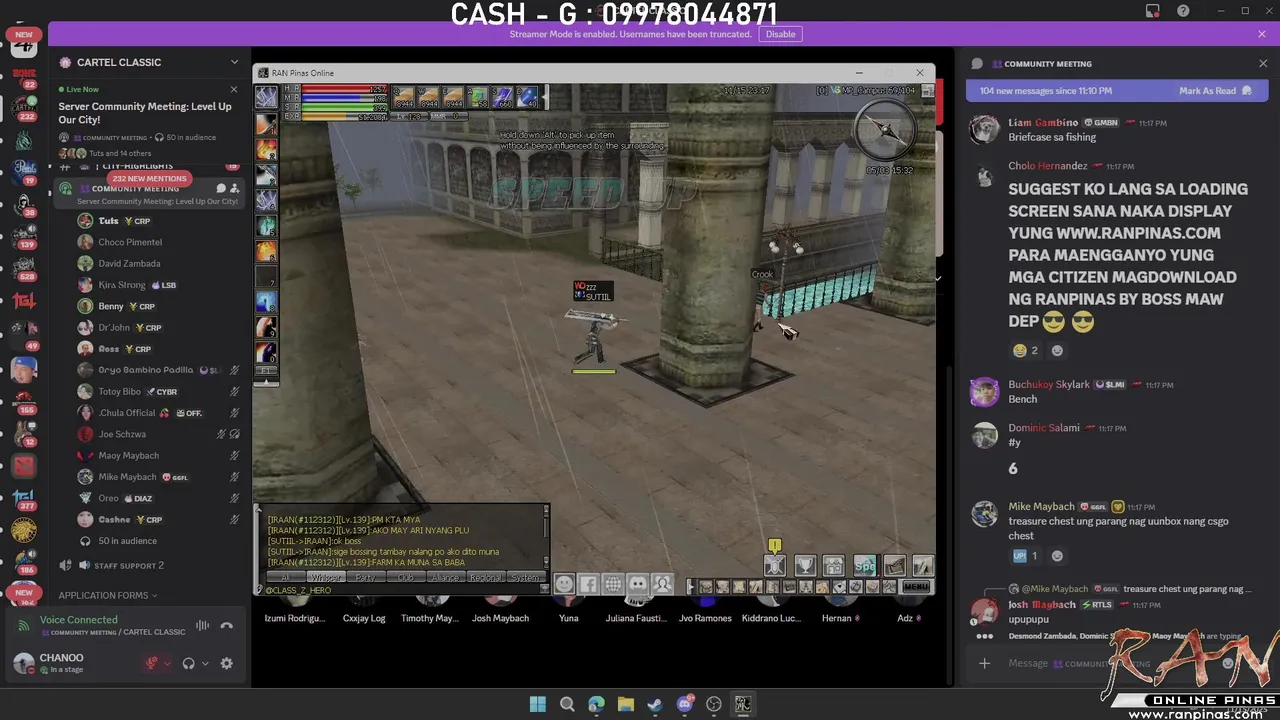
Task: Toggle deafen with the headphones icon
Action: pyautogui.click(x=188, y=663)
